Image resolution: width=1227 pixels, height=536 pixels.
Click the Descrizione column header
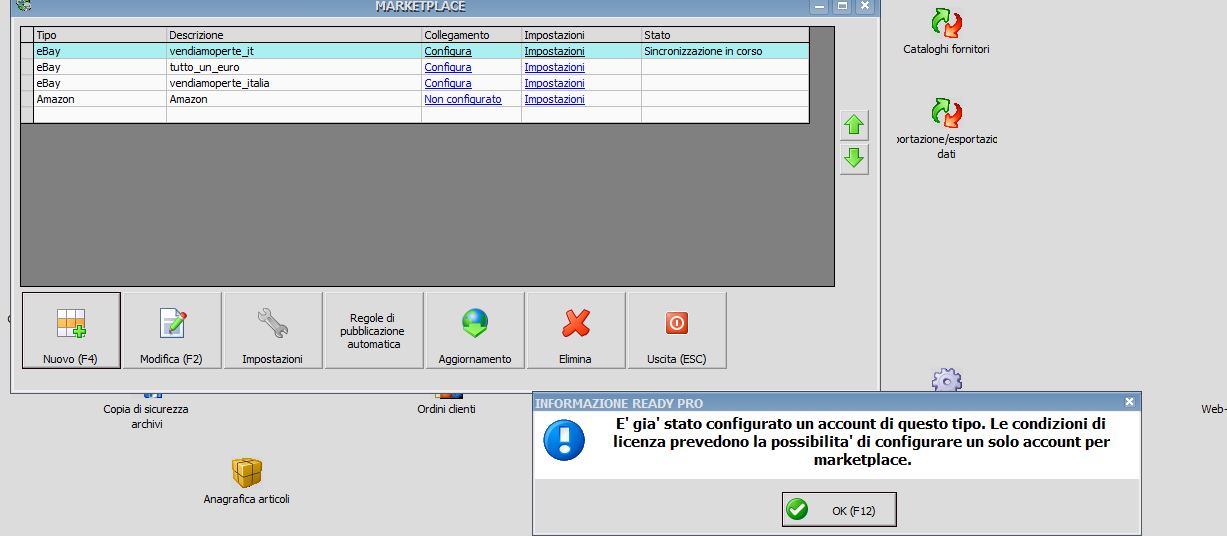(294, 35)
